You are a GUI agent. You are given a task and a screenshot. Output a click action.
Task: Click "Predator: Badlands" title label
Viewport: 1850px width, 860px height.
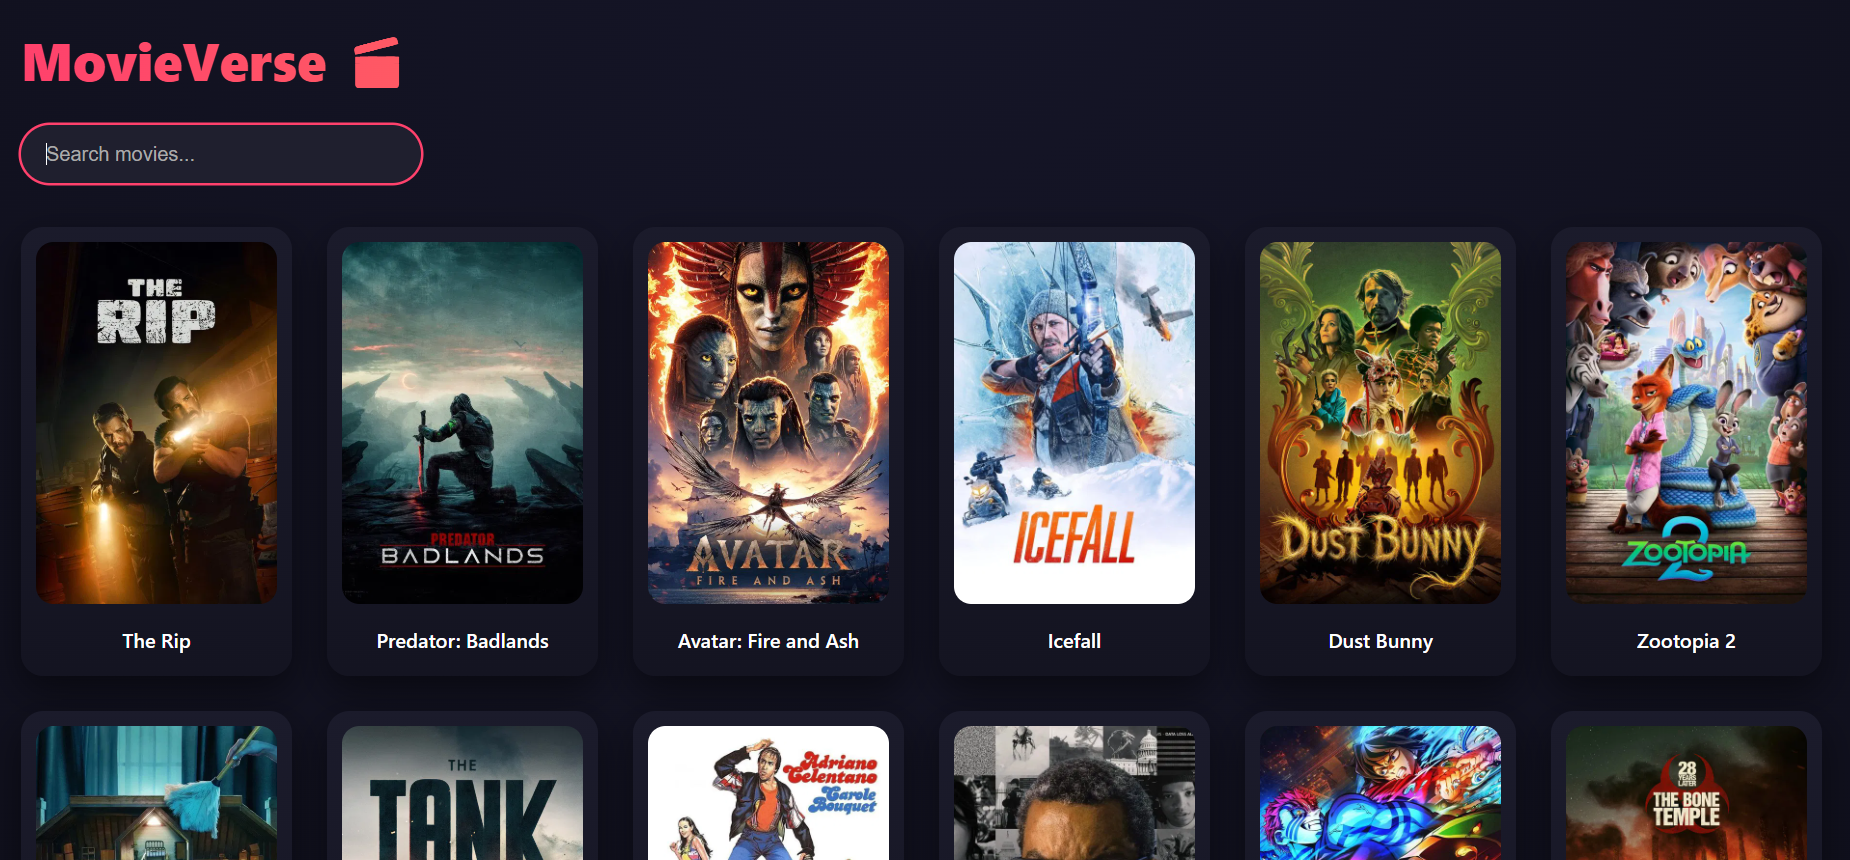[462, 641]
